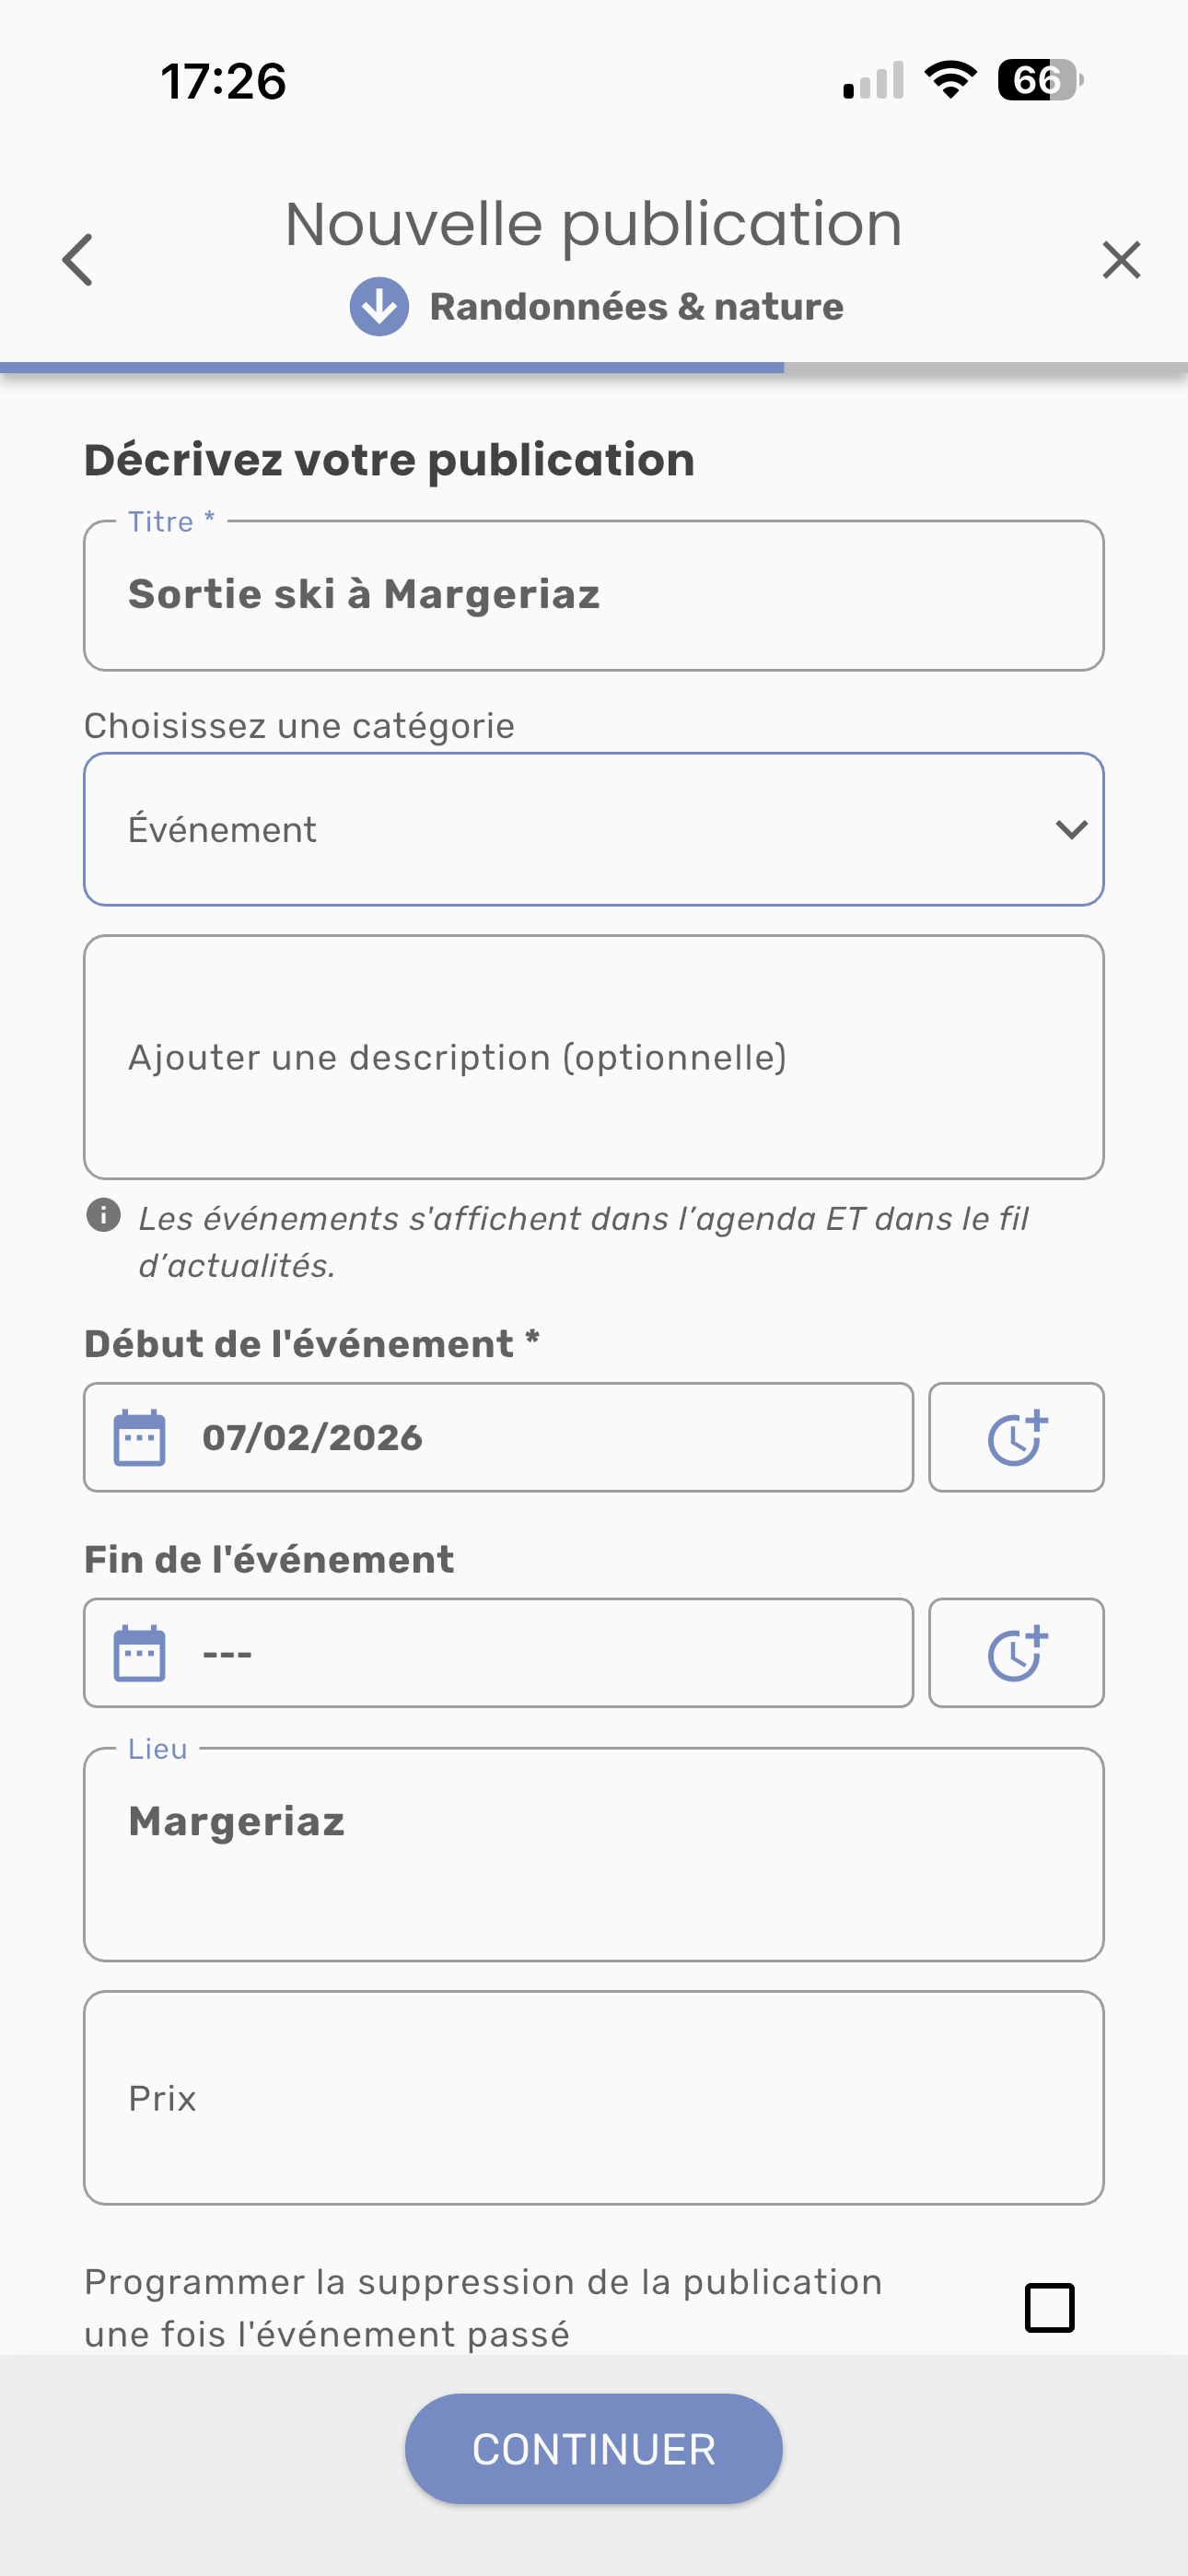This screenshot has height=2576, width=1188.
Task: Go back using the left chevron arrow
Action: pos(78,260)
